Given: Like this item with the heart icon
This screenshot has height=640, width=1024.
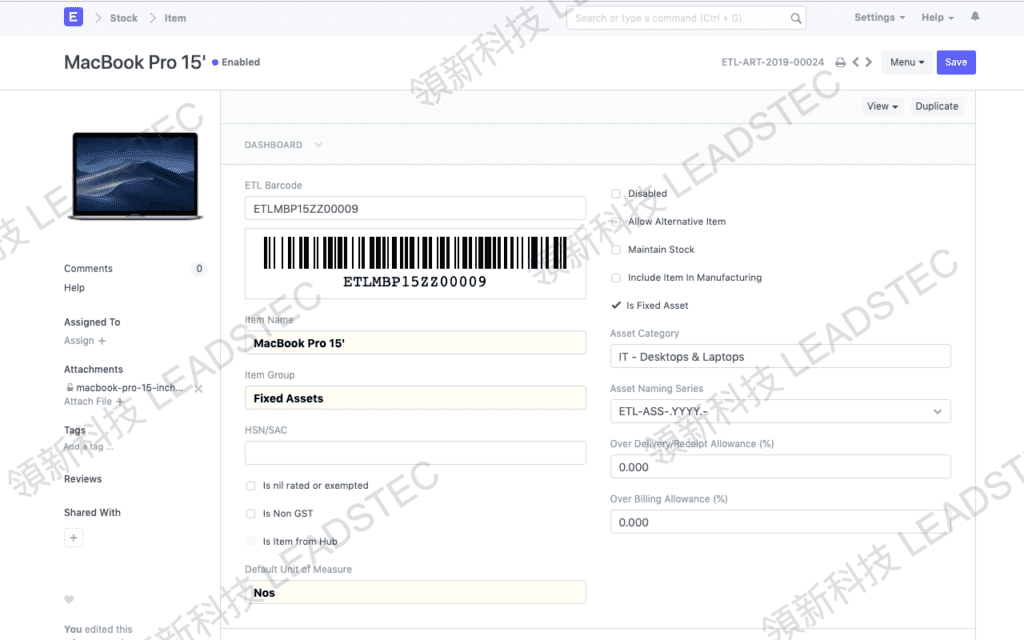Looking at the screenshot, I should click(x=68, y=599).
